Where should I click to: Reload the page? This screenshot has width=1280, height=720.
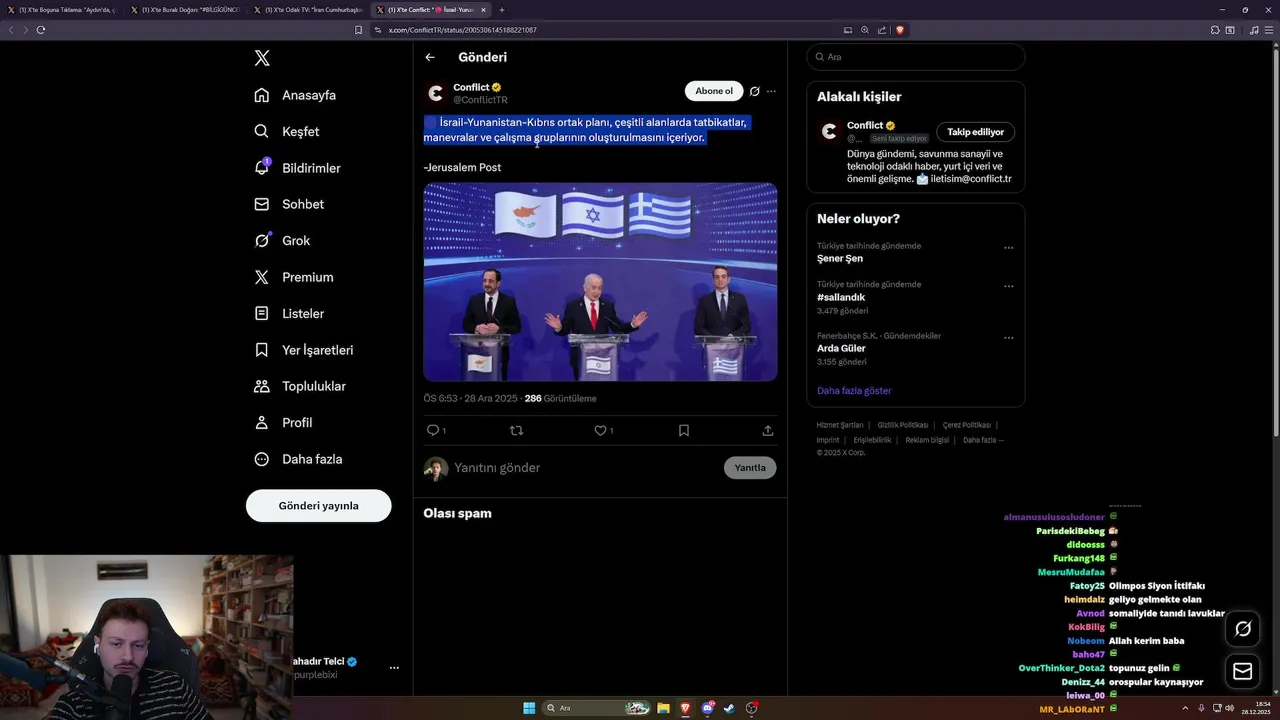click(x=41, y=30)
